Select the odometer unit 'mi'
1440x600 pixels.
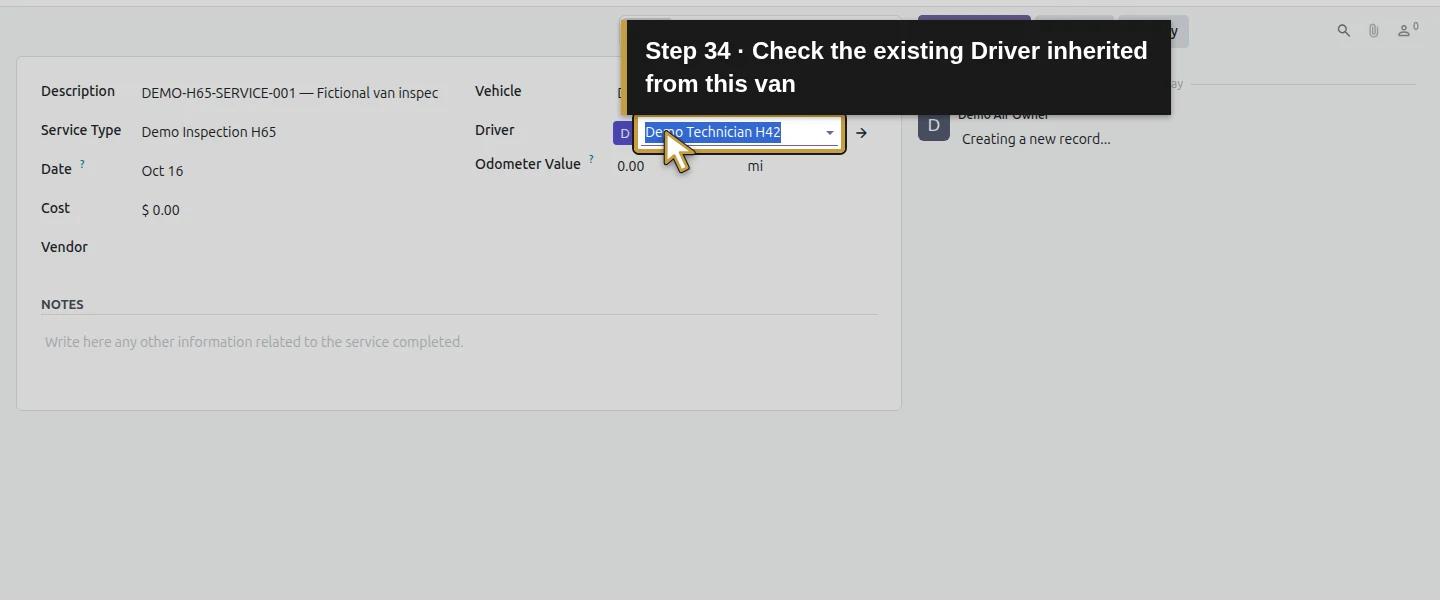pyautogui.click(x=755, y=166)
